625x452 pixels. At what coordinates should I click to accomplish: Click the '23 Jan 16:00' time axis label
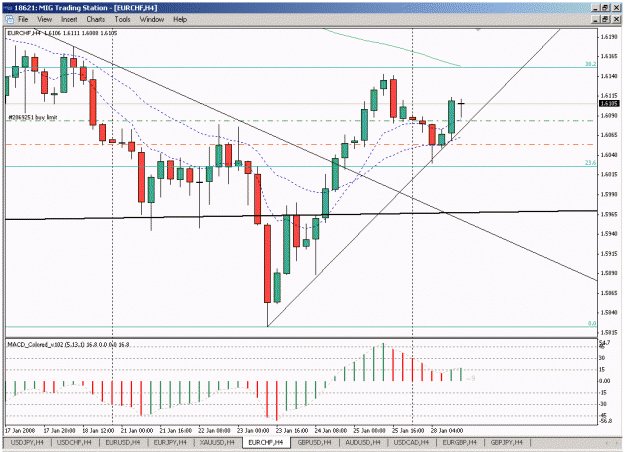(292, 430)
